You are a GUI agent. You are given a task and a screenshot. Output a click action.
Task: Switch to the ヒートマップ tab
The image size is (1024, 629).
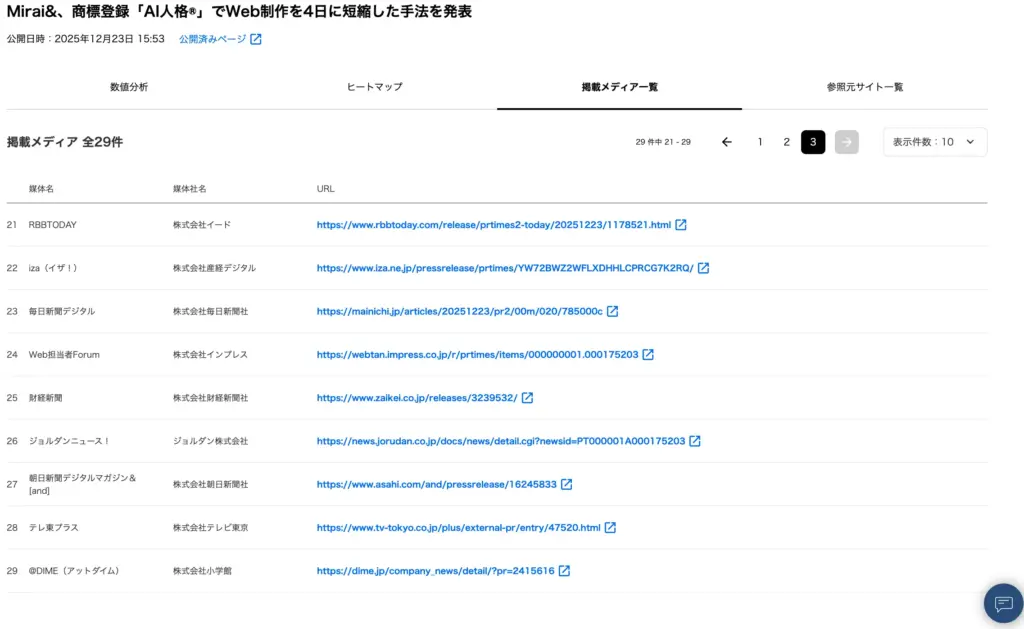coord(375,87)
